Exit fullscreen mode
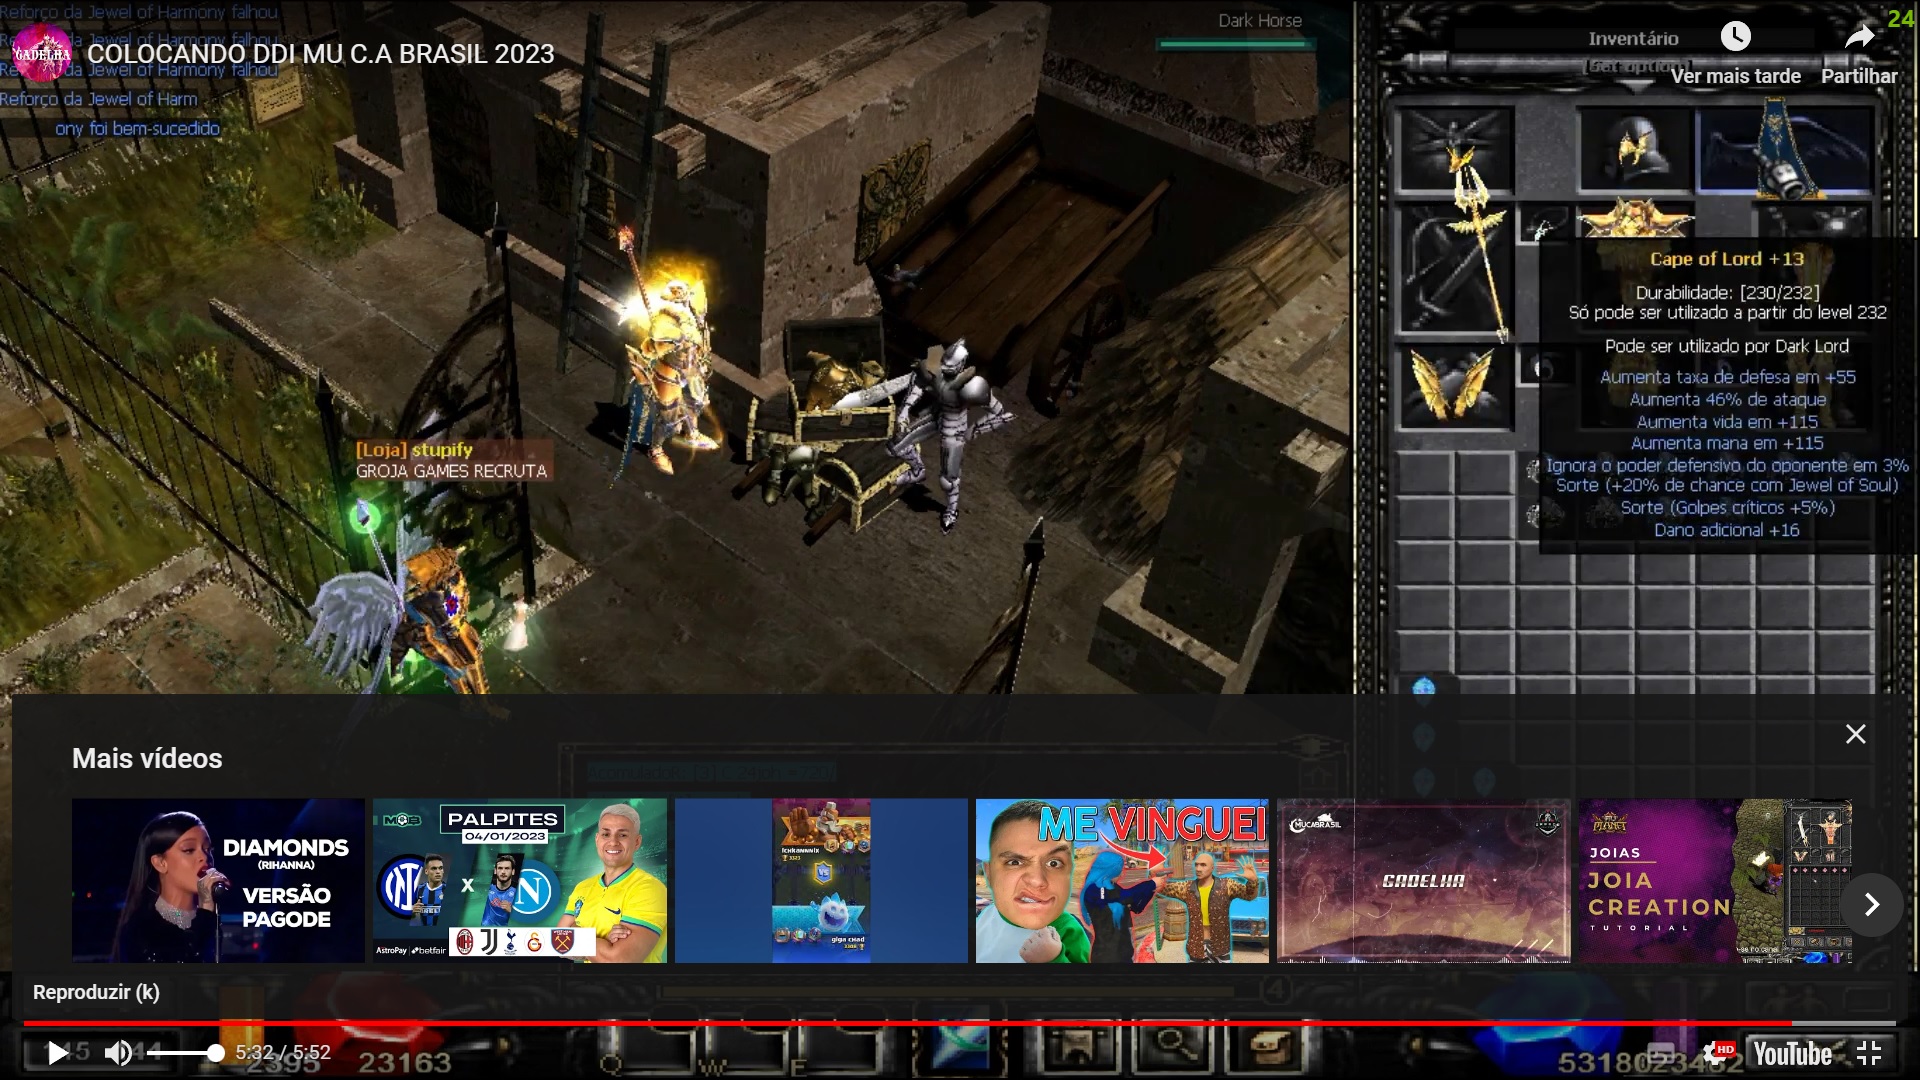Viewport: 1920px width, 1080px height. [x=1868, y=1053]
